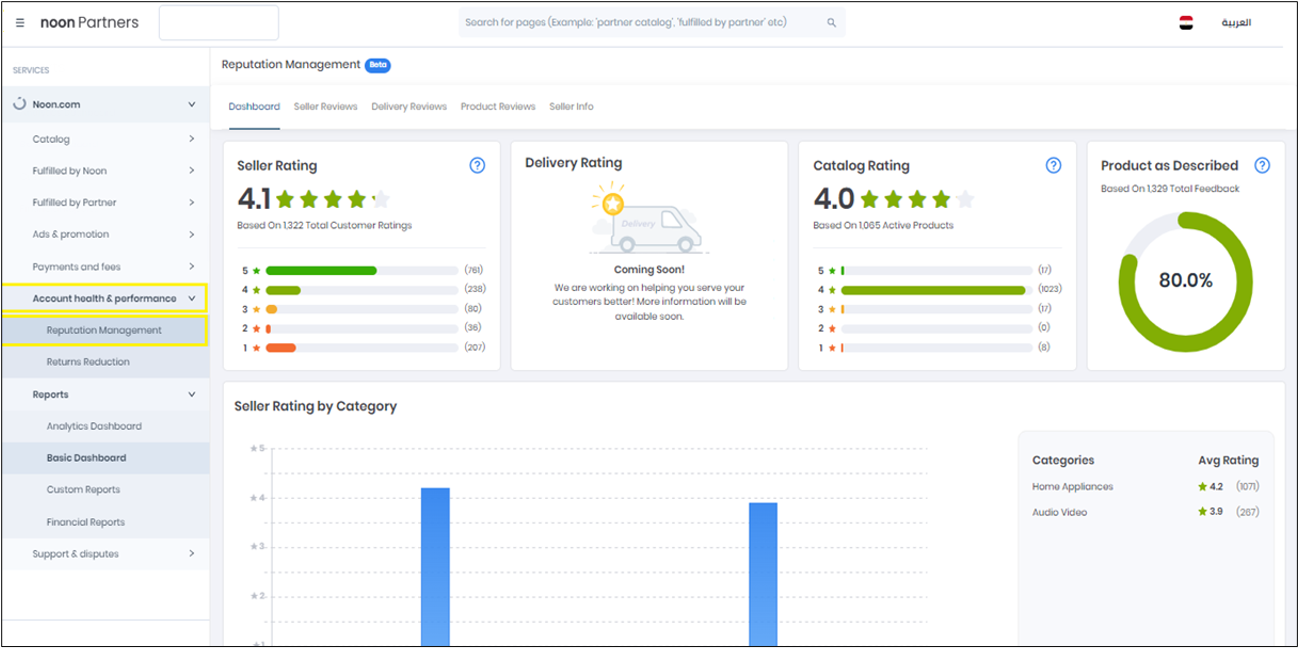
Task: Expand the Ads & promotion menu
Action: pos(70,234)
